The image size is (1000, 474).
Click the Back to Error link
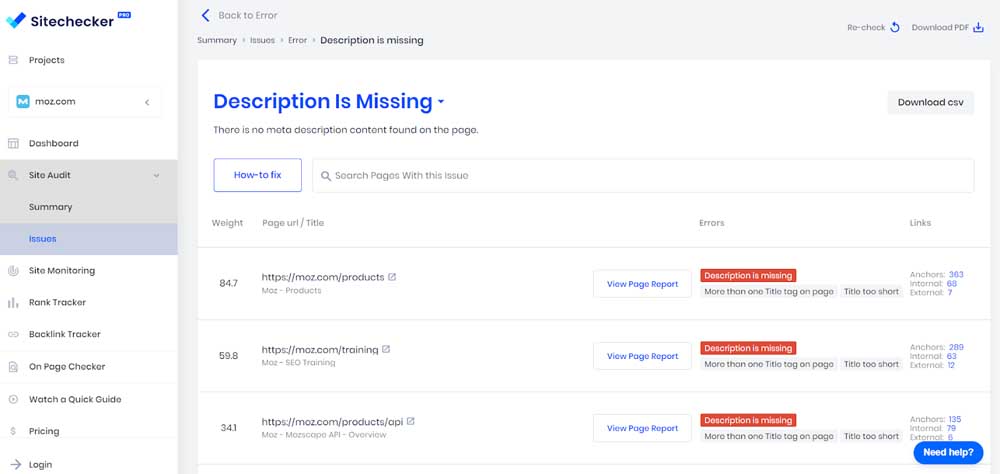[247, 15]
